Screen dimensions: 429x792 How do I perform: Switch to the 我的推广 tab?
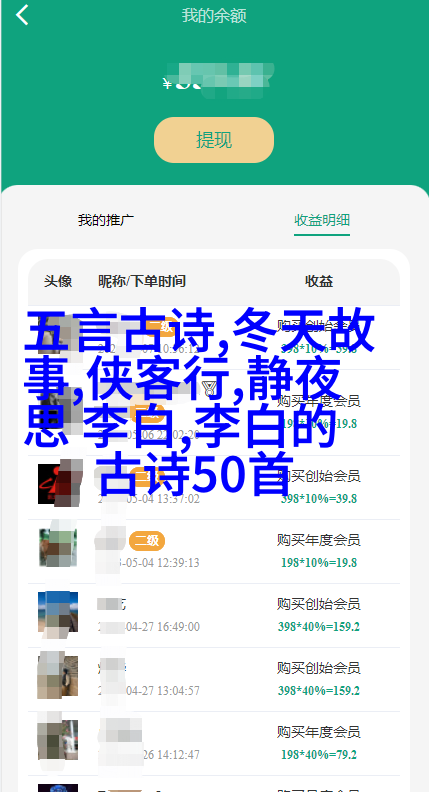[106, 220]
